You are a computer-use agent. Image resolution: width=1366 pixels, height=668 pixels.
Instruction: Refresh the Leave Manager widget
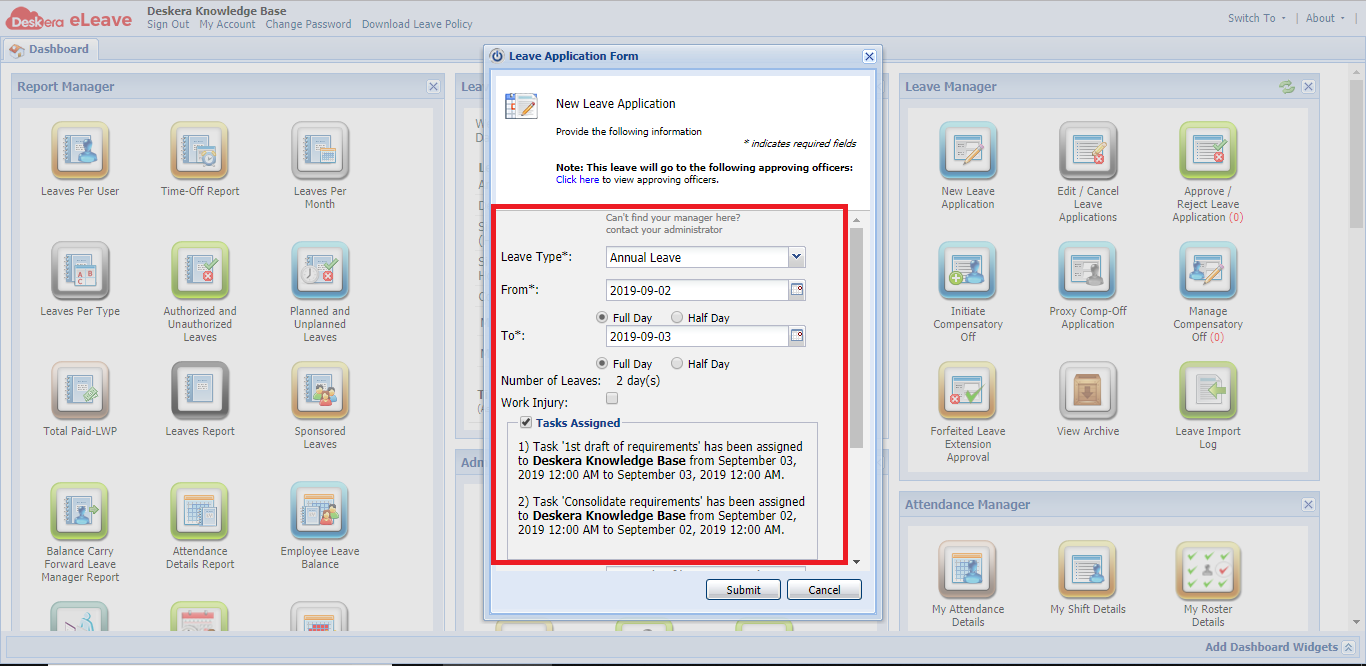(x=1288, y=86)
